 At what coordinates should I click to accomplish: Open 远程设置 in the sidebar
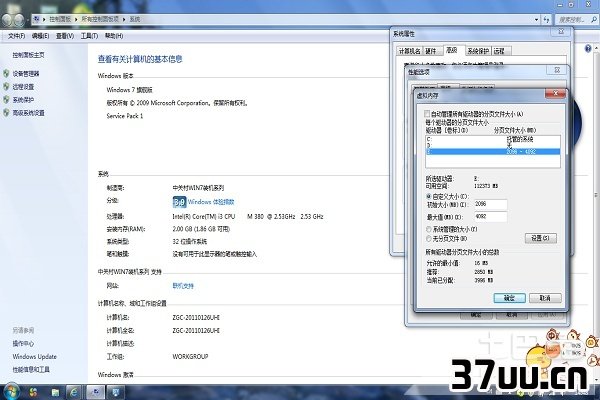(x=23, y=87)
